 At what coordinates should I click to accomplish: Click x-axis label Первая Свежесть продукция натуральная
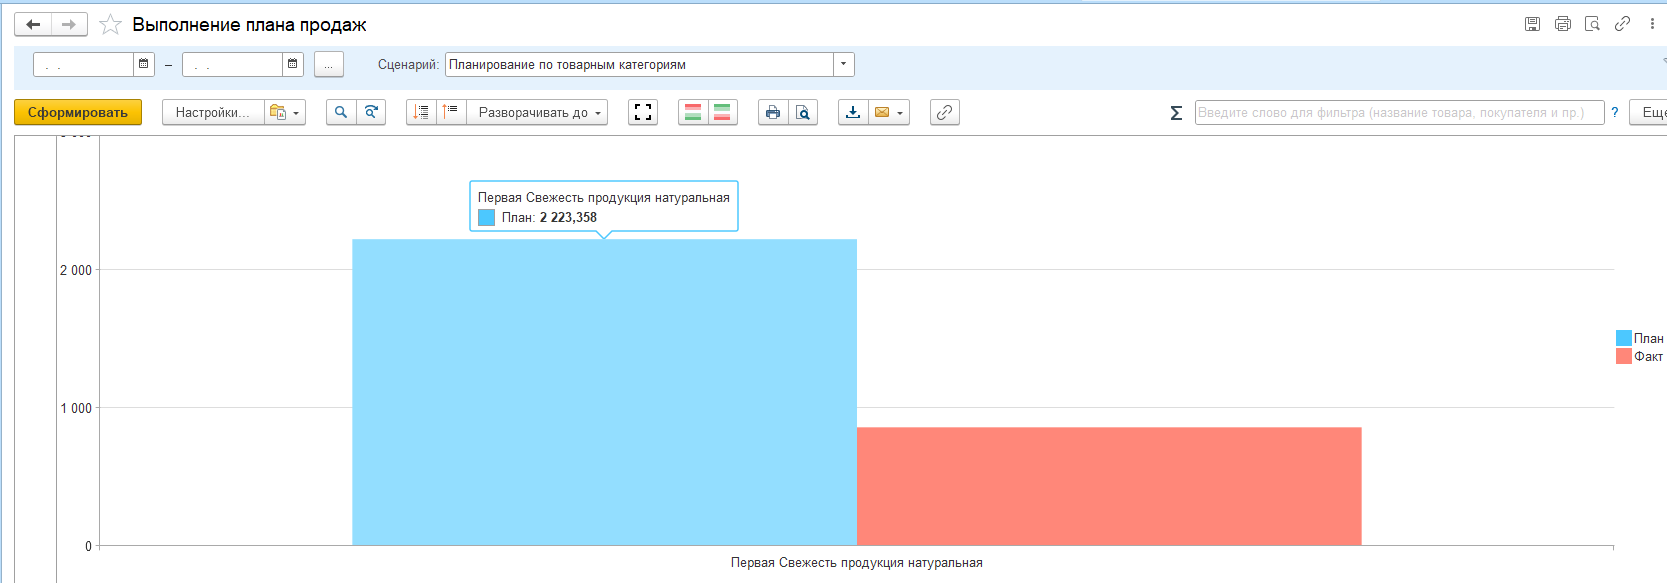[856, 563]
